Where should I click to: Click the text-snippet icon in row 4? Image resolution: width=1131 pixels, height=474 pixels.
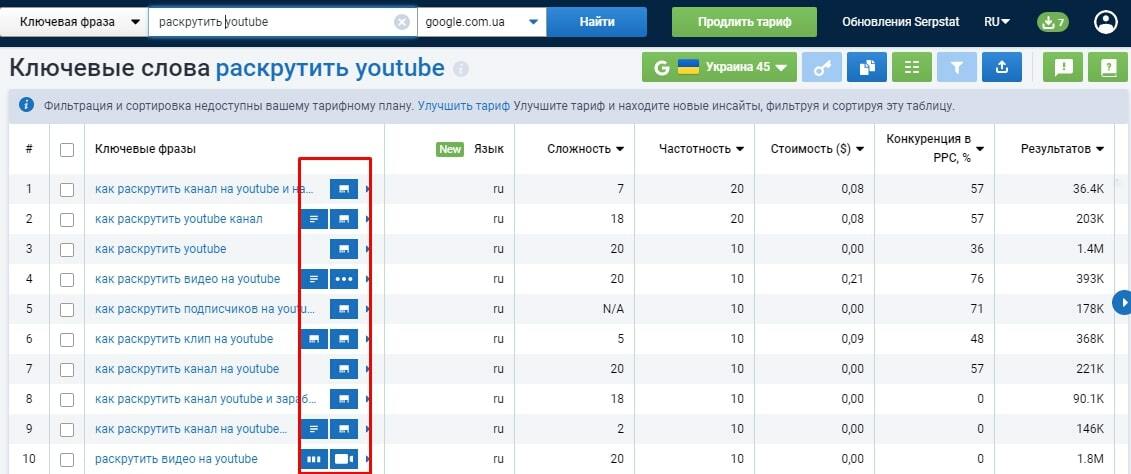[x=314, y=279]
